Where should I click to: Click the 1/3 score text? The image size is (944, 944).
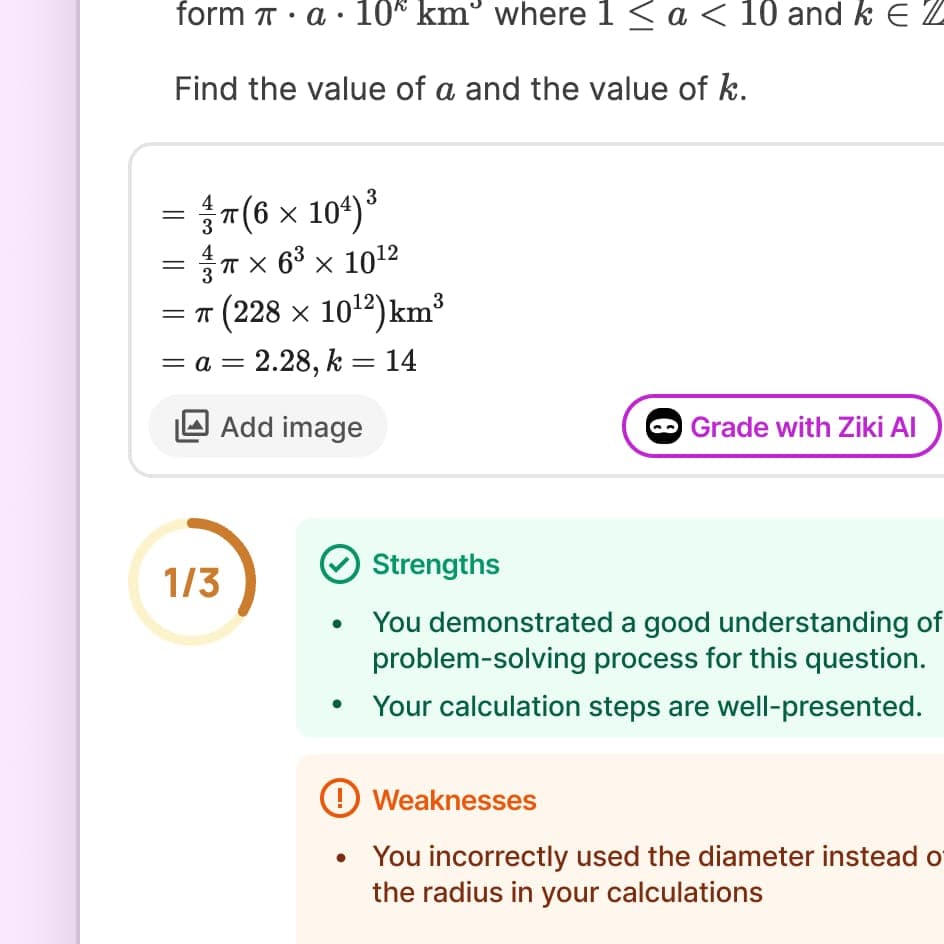coord(192,583)
